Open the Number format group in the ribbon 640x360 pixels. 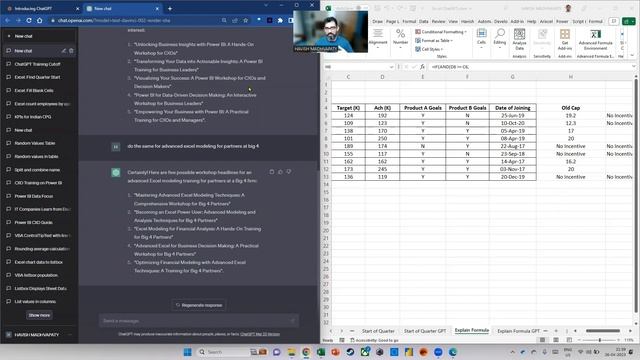tap(400, 38)
